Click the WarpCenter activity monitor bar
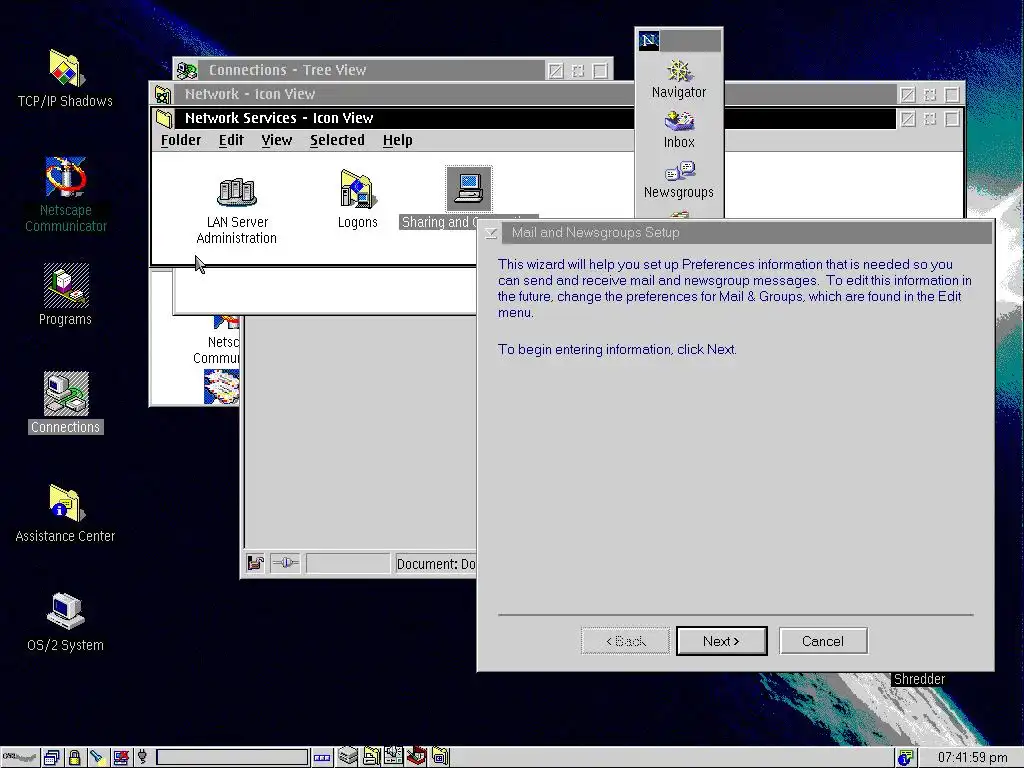 (x=232, y=758)
